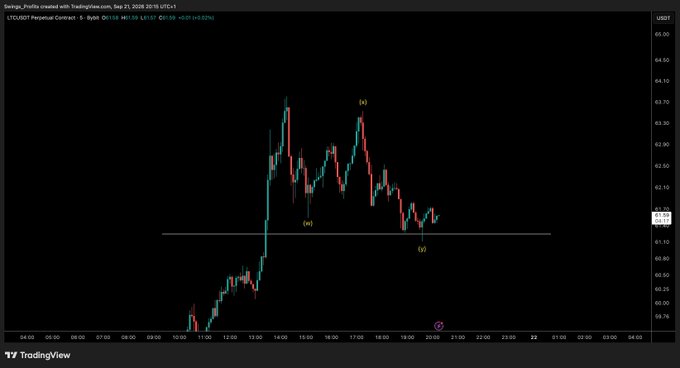Select the (y) wave label
Screen dimensions: 680x368
tap(422, 249)
